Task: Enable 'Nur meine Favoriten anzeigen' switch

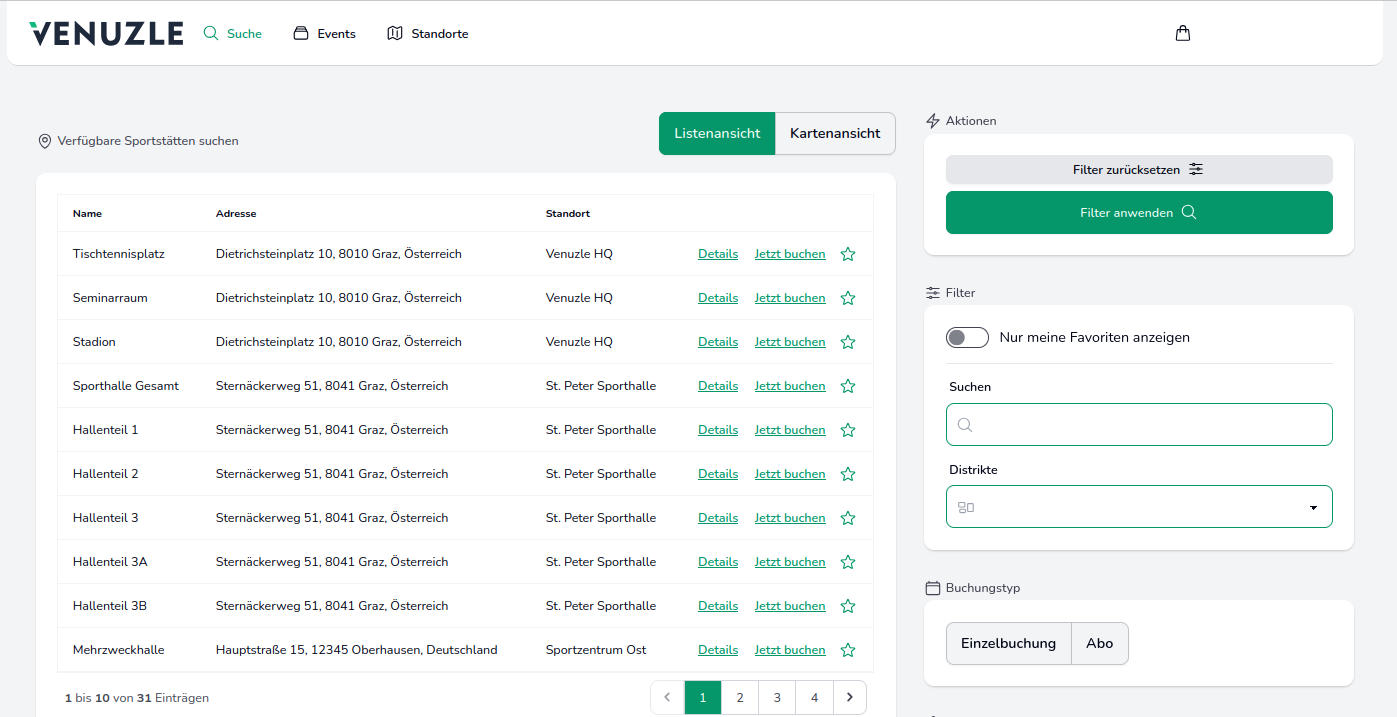Action: (967, 338)
